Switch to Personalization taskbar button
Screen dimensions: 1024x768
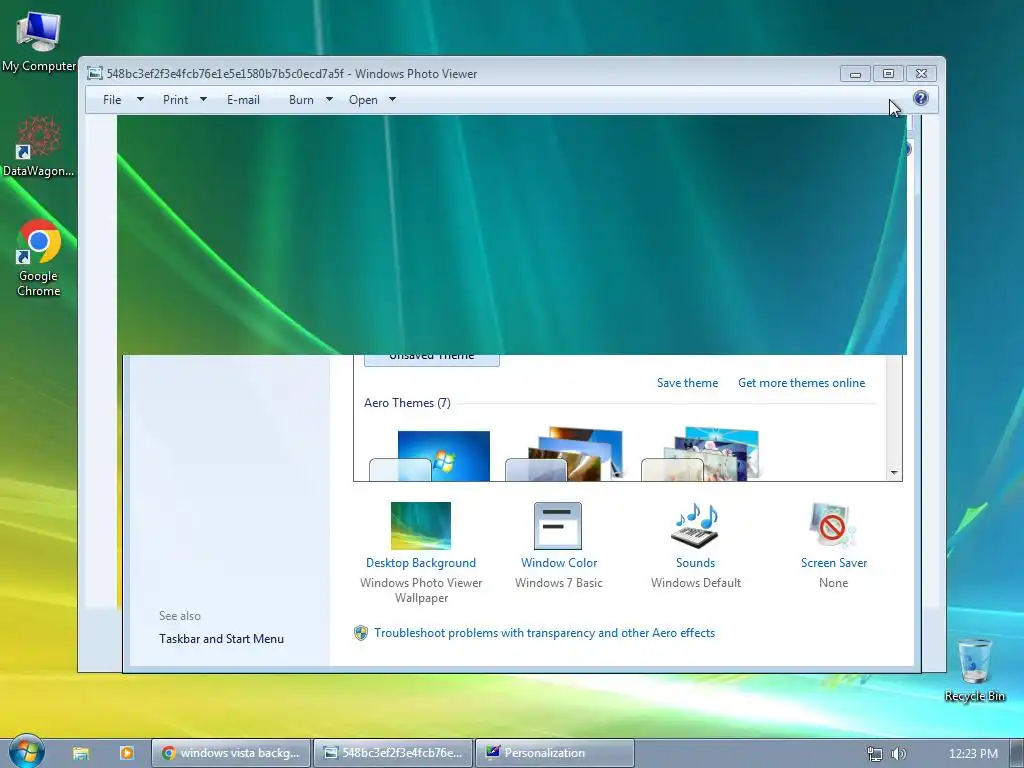point(555,753)
